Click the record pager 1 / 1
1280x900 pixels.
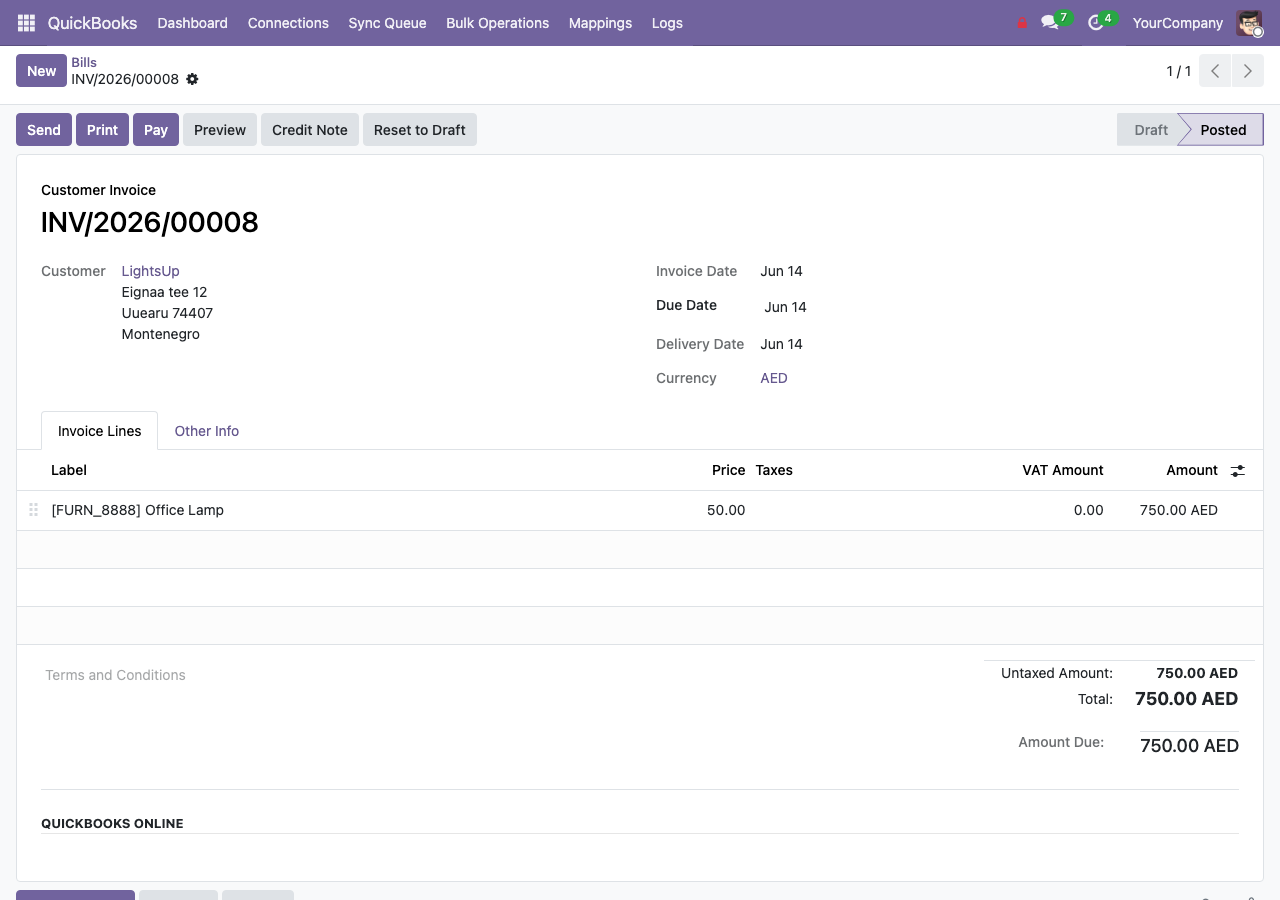point(1179,71)
